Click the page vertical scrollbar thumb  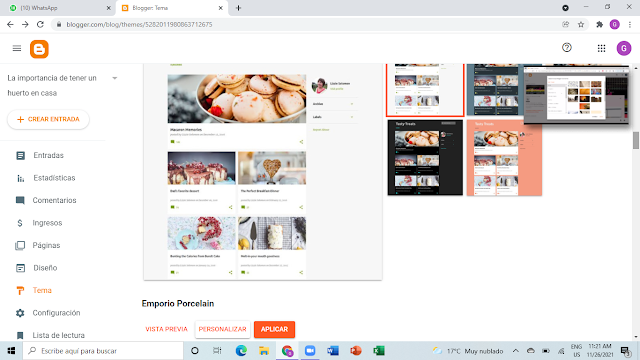[x=636, y=140]
